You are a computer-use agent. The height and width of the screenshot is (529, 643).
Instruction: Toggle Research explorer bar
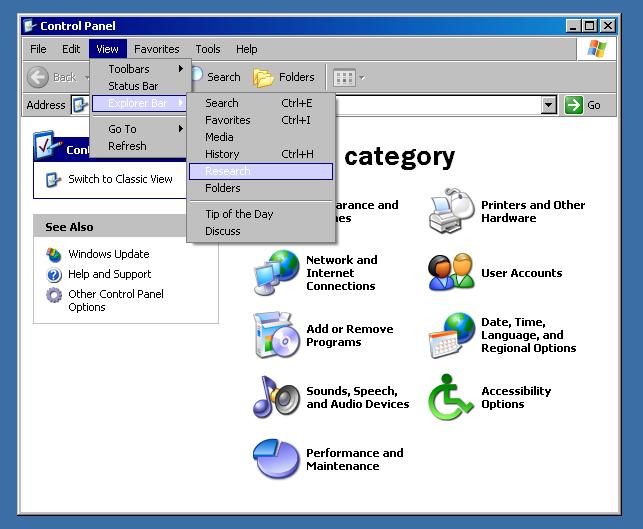coord(261,171)
